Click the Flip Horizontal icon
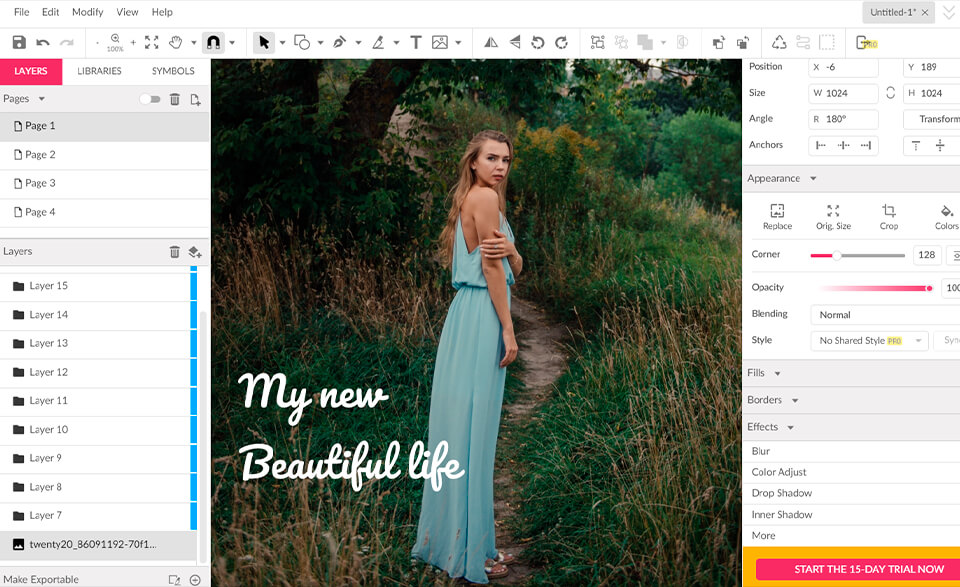This screenshot has width=960, height=587. 489,42
